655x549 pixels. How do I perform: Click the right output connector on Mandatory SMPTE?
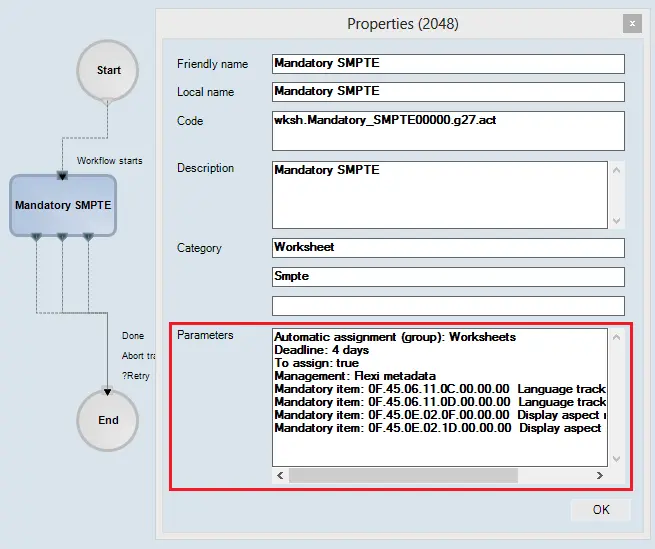[x=88, y=237]
